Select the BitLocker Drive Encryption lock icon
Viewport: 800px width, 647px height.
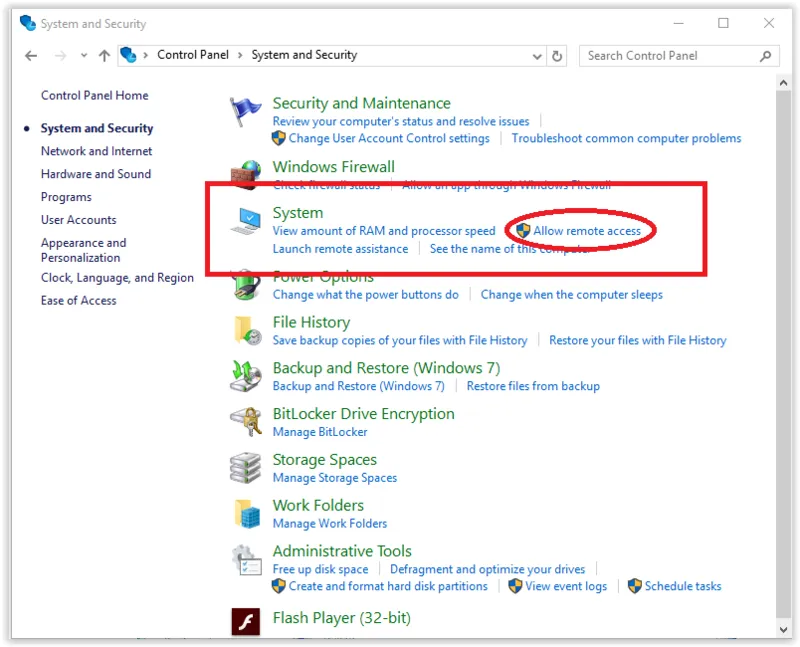pyautogui.click(x=245, y=422)
